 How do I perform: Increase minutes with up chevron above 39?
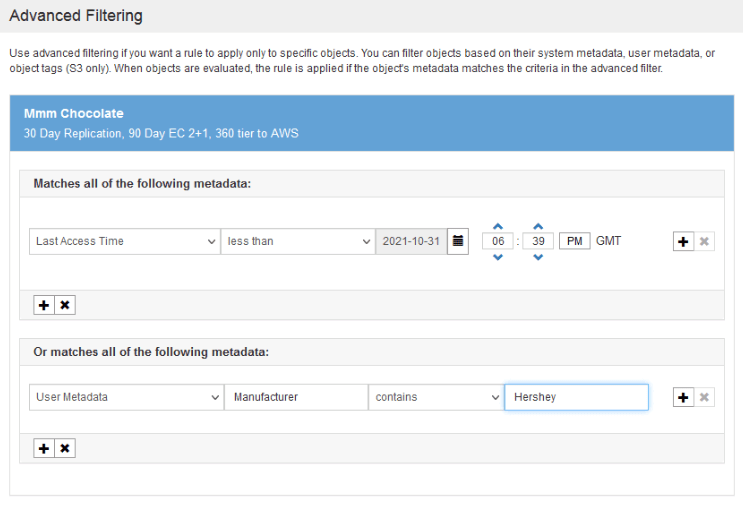pos(538,226)
